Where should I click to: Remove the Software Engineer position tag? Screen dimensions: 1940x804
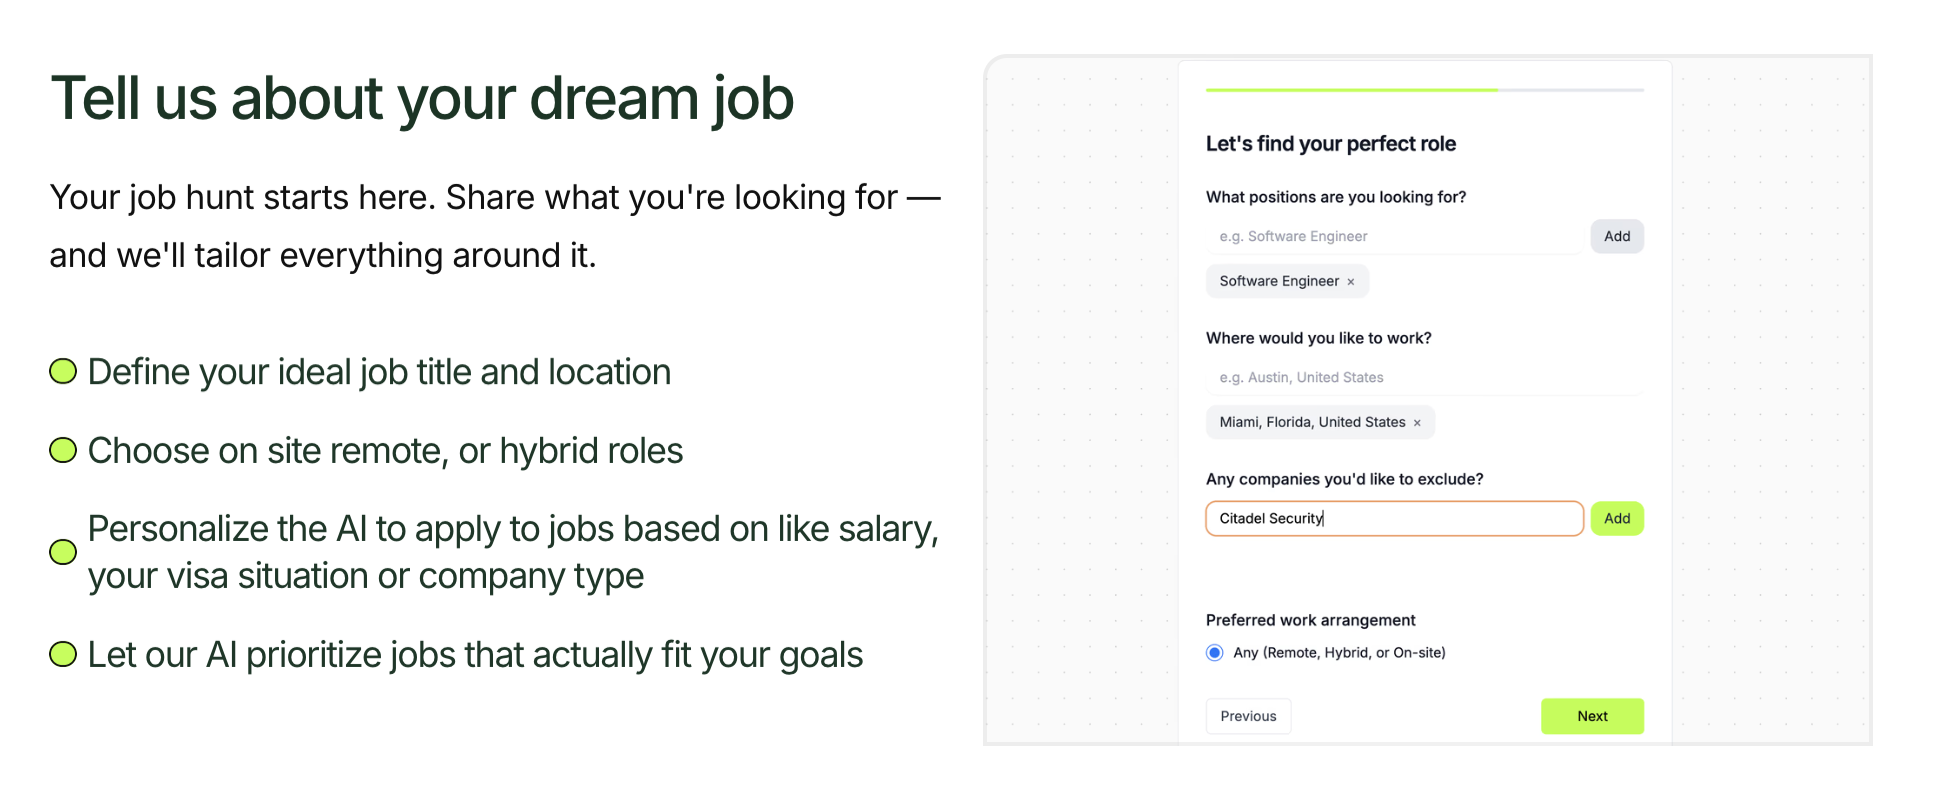tap(1351, 281)
